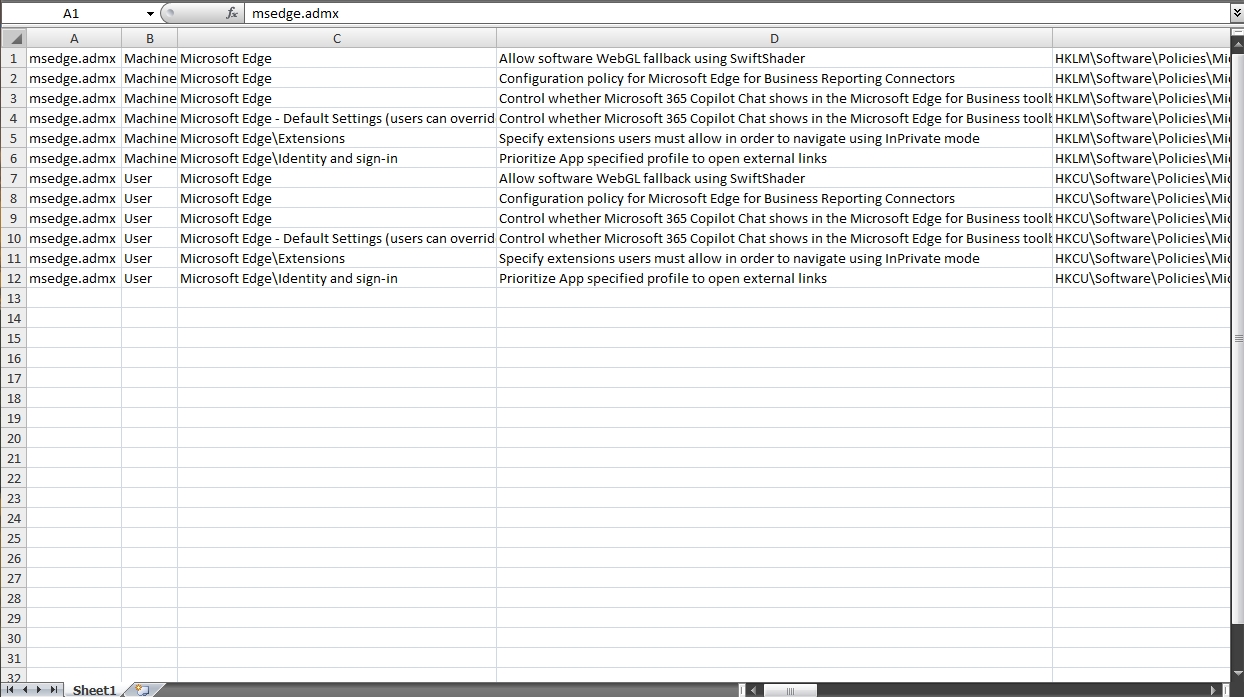Image resolution: width=1244 pixels, height=697 pixels.
Task: Click the fx Insert Function icon
Action: [x=232, y=14]
